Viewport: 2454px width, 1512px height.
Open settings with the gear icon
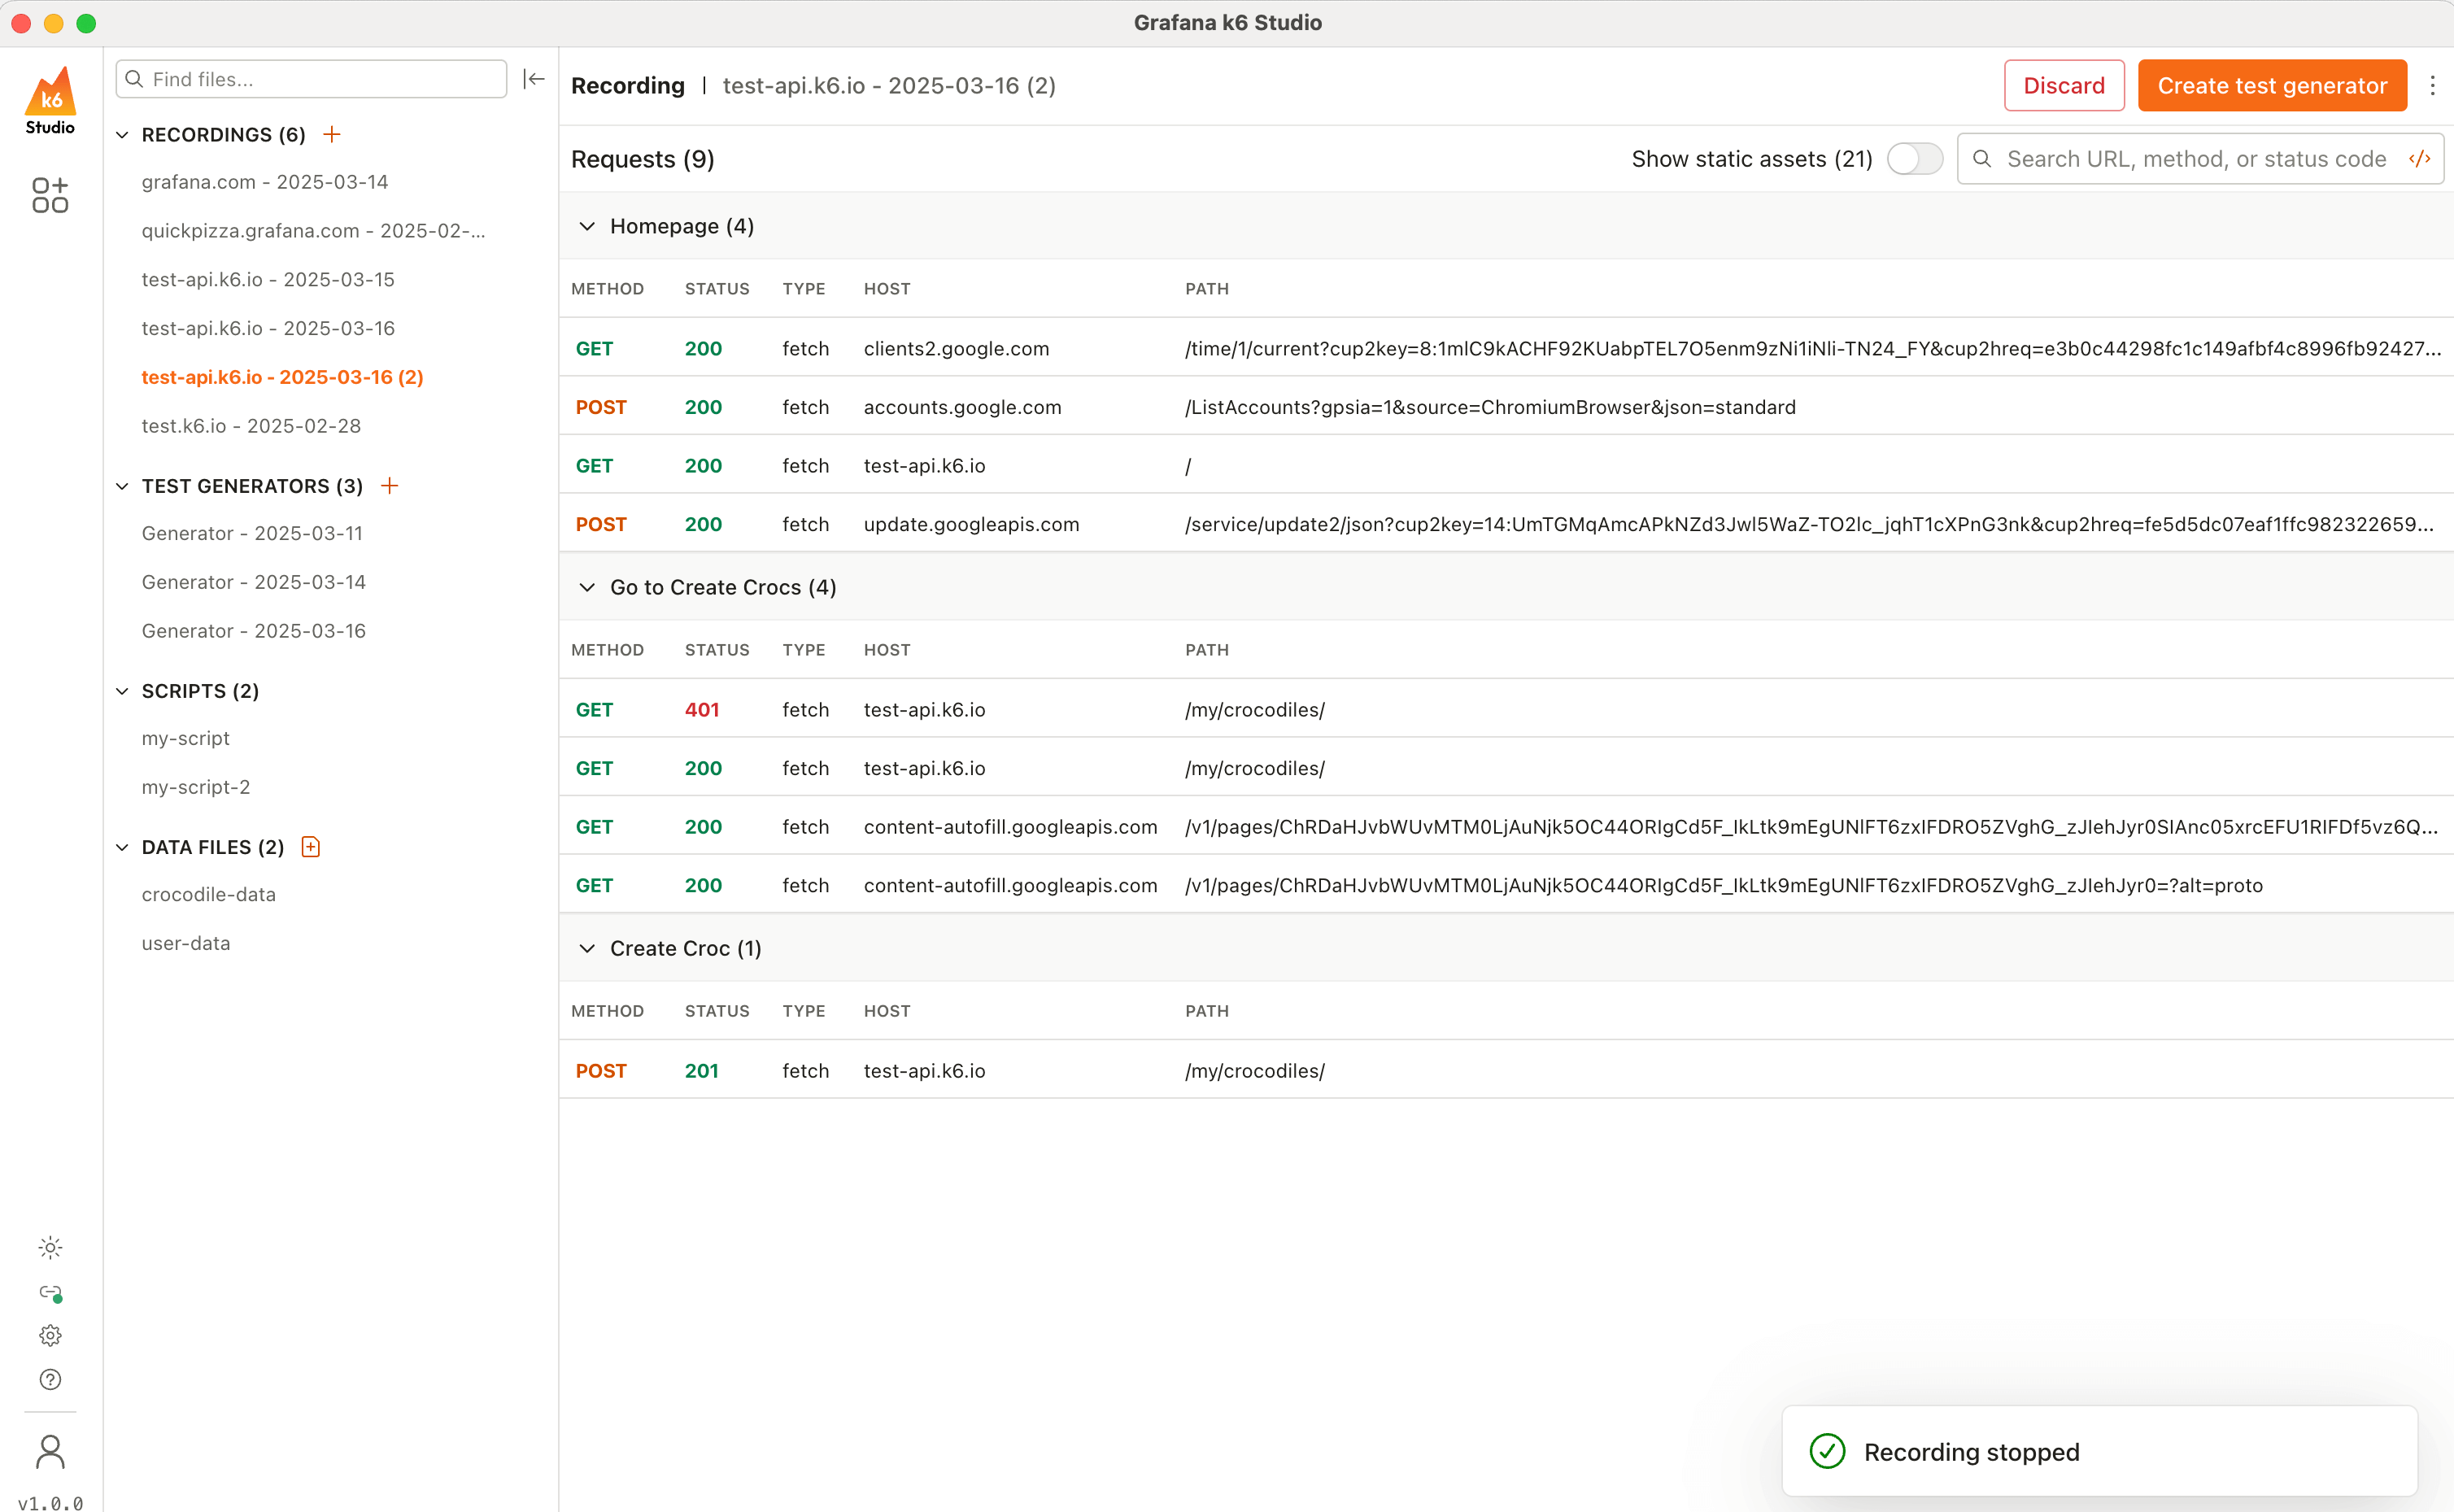(x=50, y=1336)
